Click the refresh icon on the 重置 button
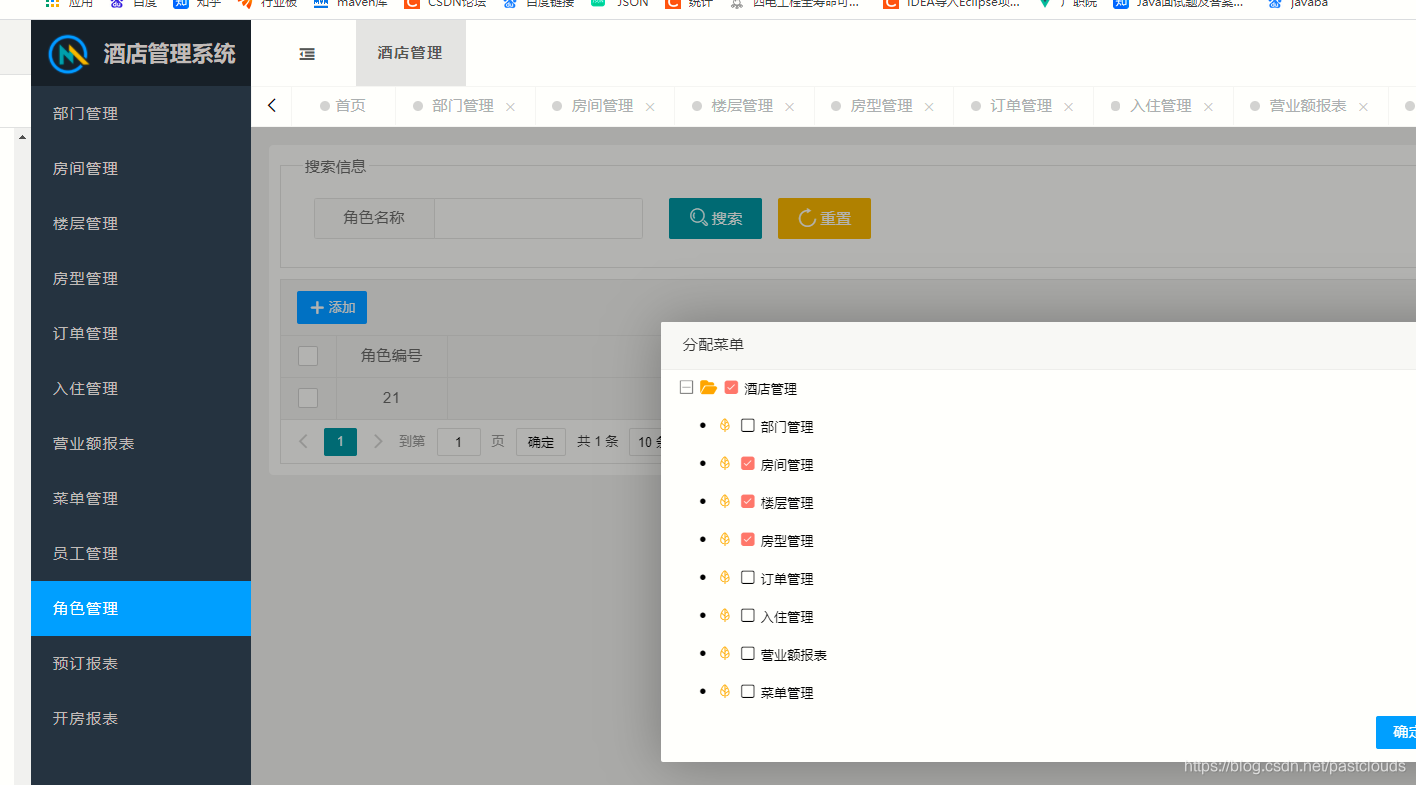This screenshot has width=1416, height=785. [806, 218]
